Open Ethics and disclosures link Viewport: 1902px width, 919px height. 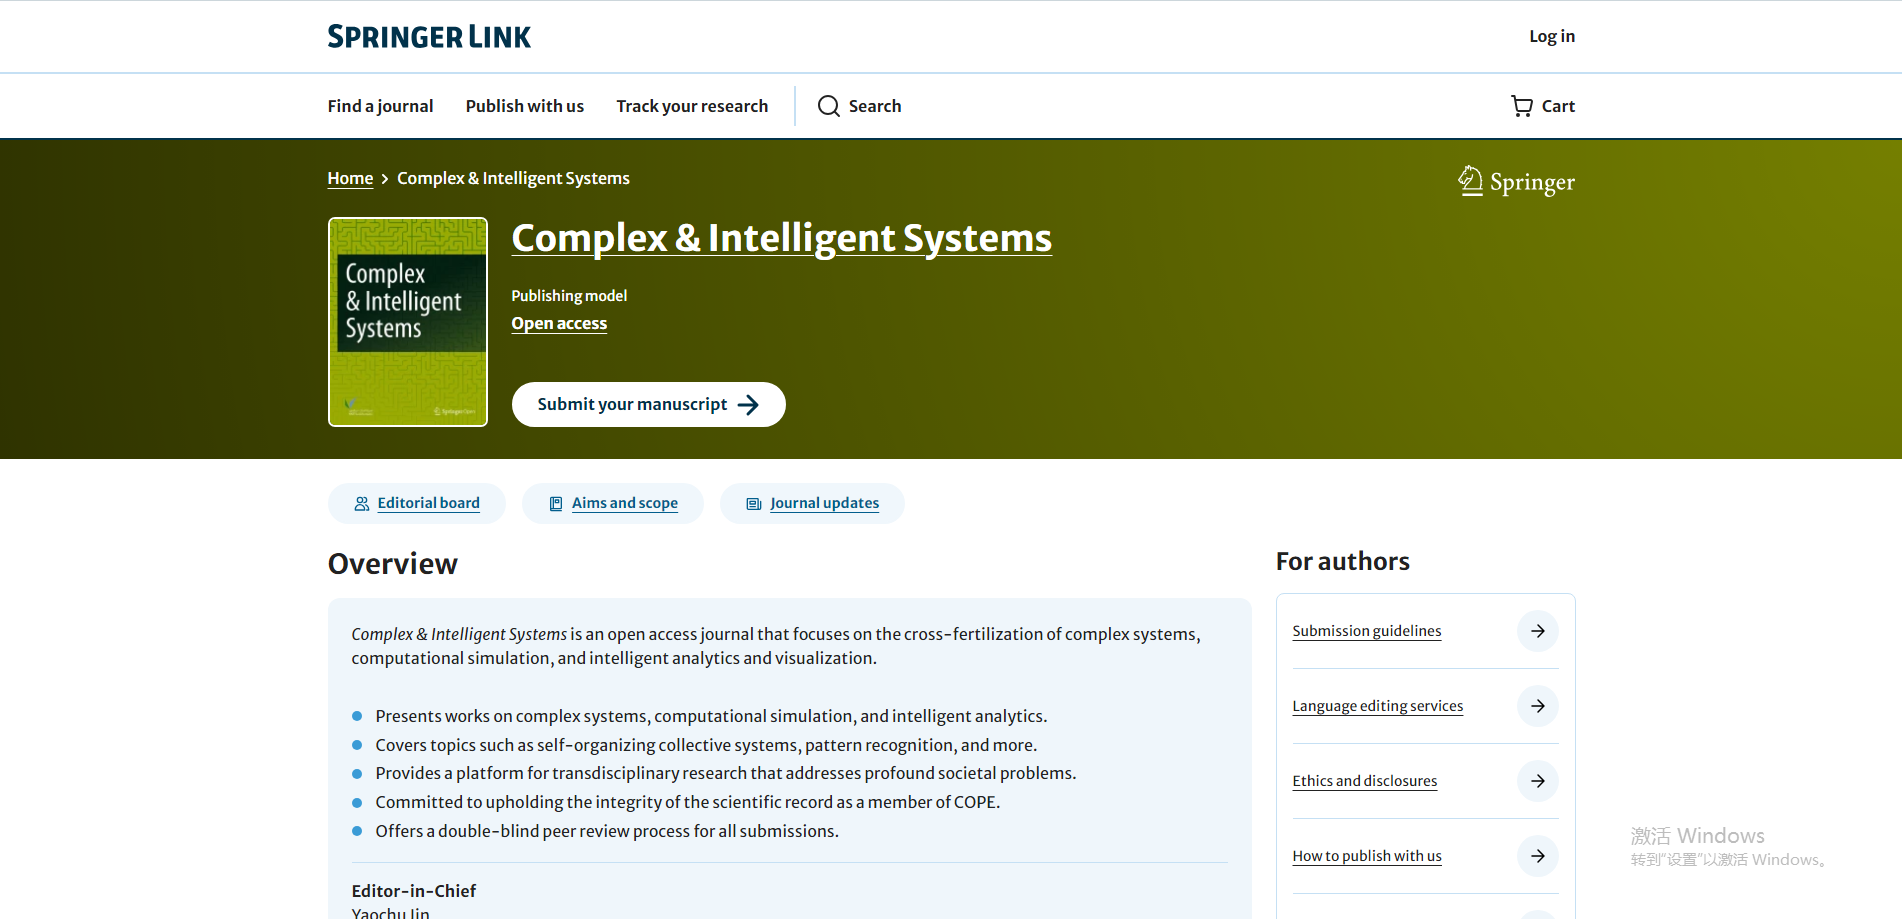click(x=1365, y=781)
